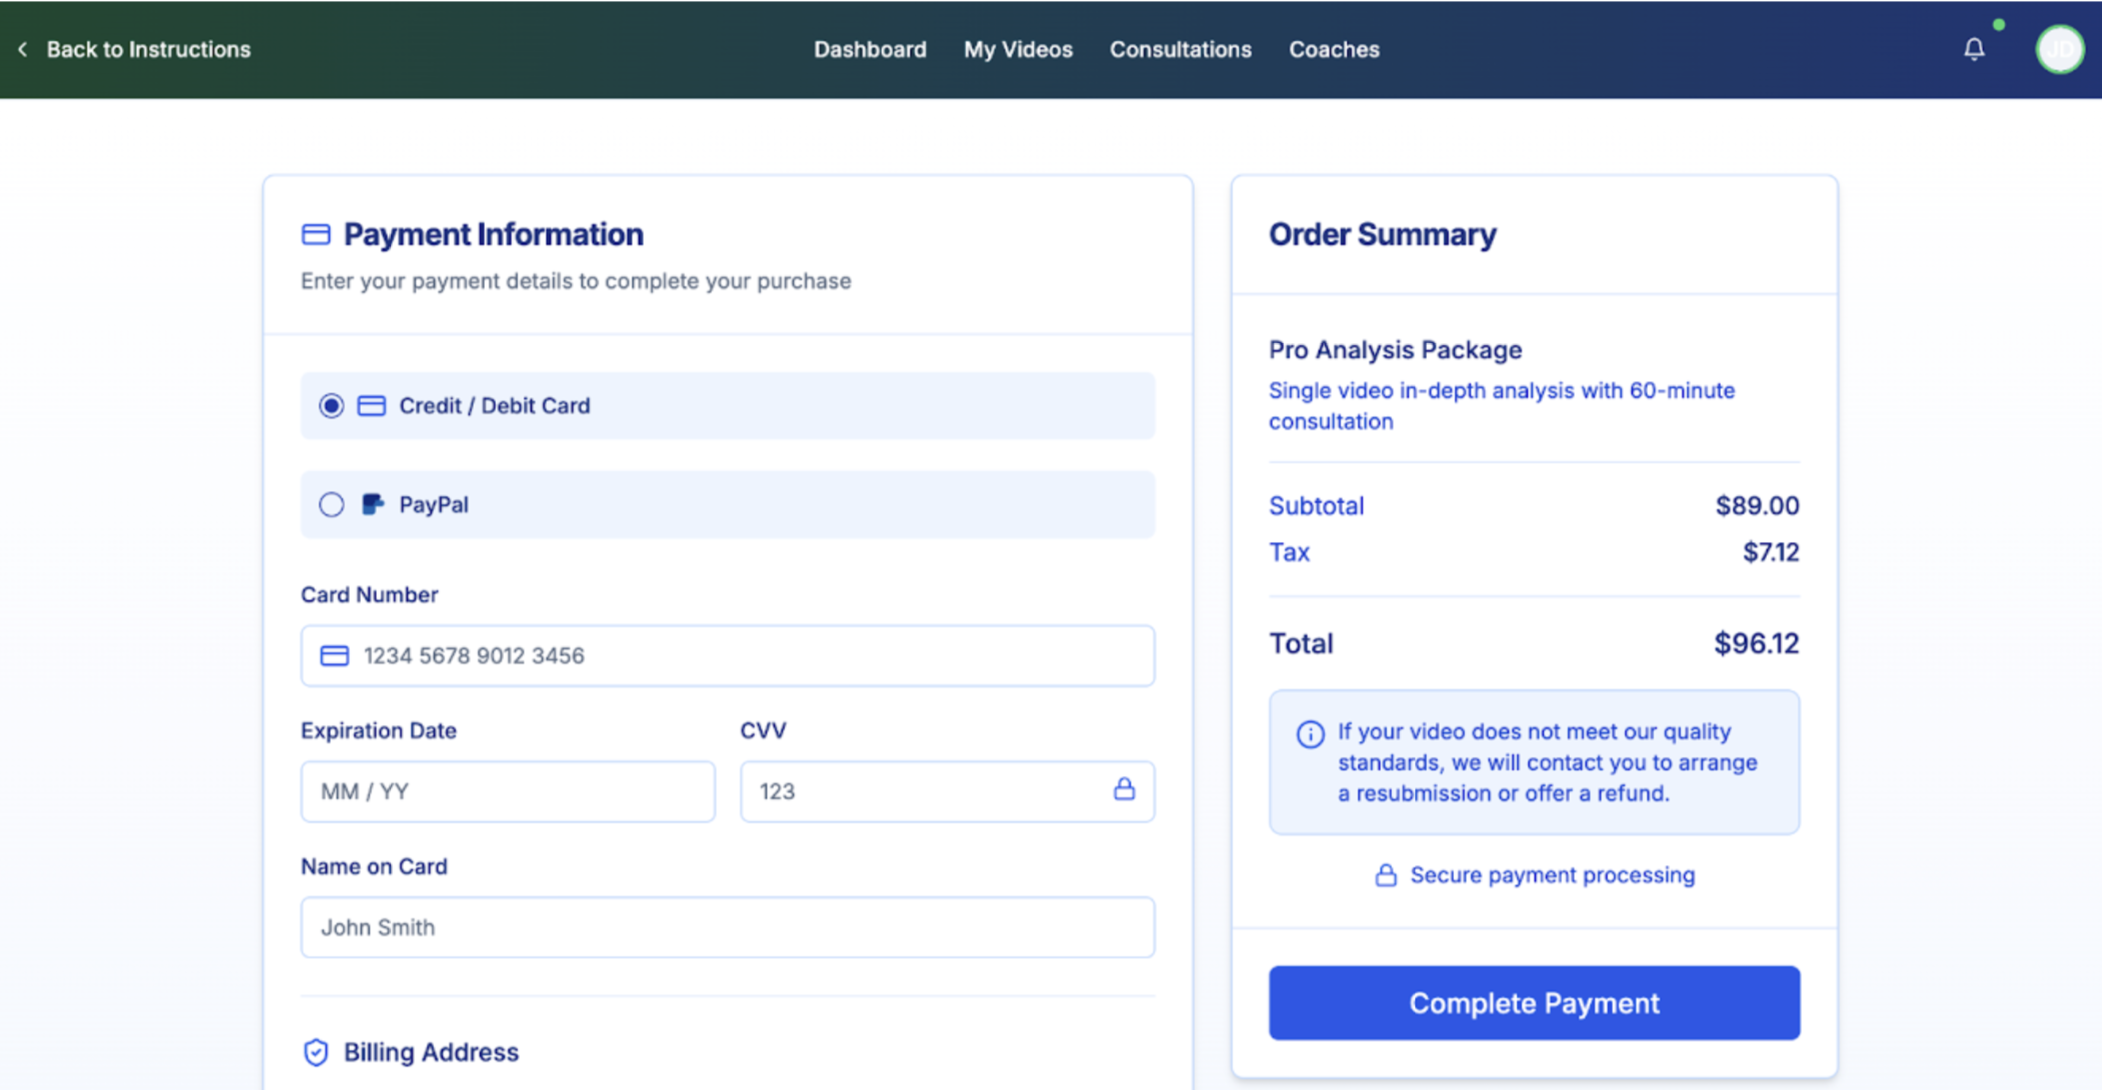Click the Expiration Date MM / YY field
Image resolution: width=2102 pixels, height=1090 pixels.
tap(508, 792)
